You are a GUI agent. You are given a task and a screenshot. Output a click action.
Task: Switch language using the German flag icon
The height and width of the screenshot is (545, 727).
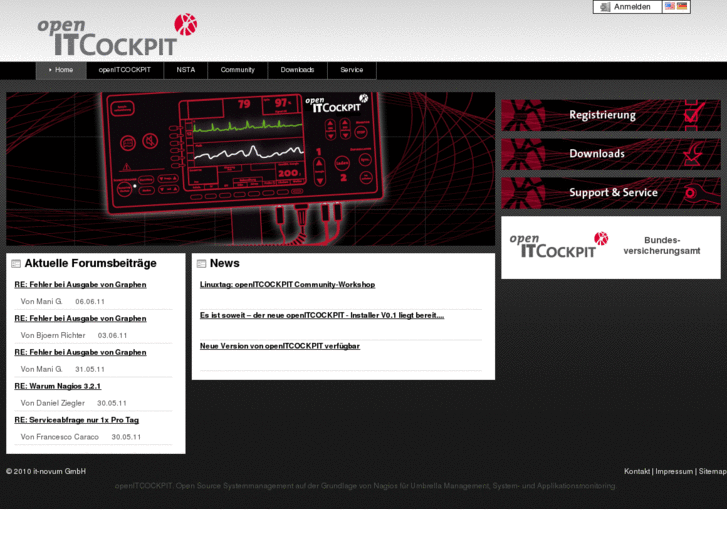tap(682, 6)
